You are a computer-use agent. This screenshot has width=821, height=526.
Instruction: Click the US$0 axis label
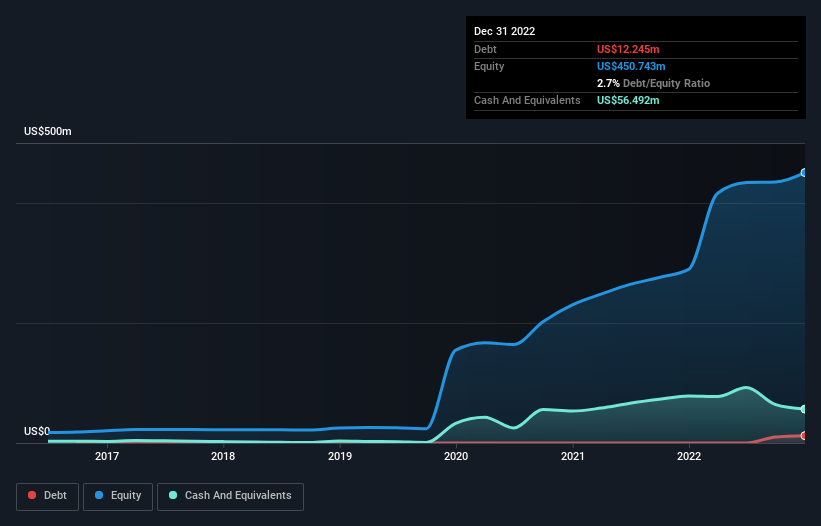(x=37, y=431)
